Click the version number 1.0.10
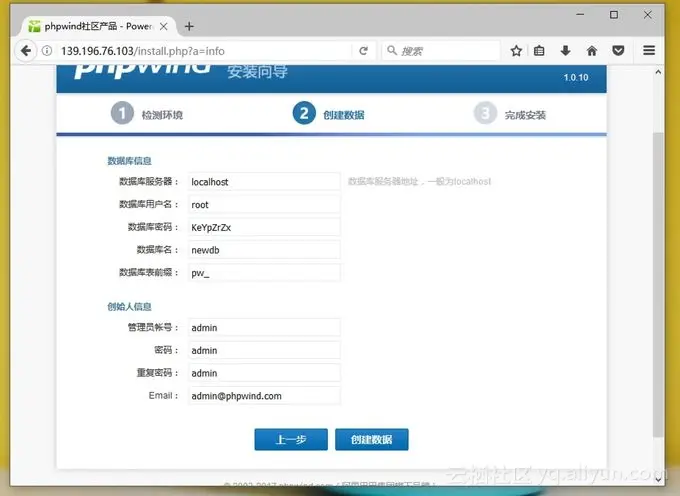Viewport: 680px width, 496px height. click(x=576, y=78)
